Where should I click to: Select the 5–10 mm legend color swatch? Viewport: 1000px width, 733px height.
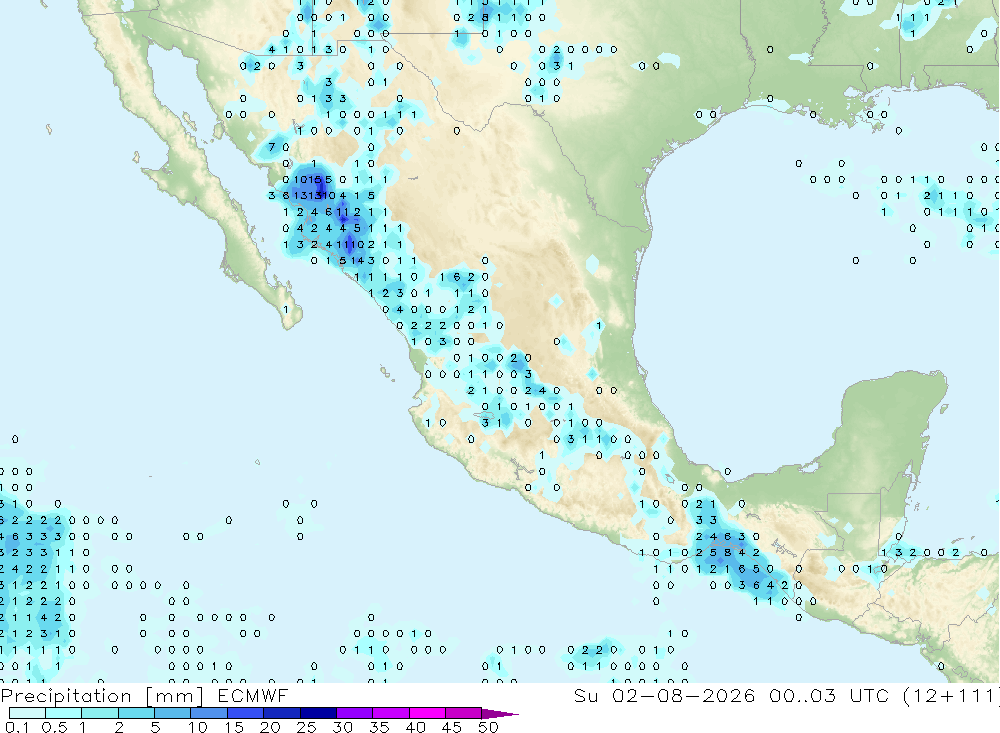click(x=173, y=713)
